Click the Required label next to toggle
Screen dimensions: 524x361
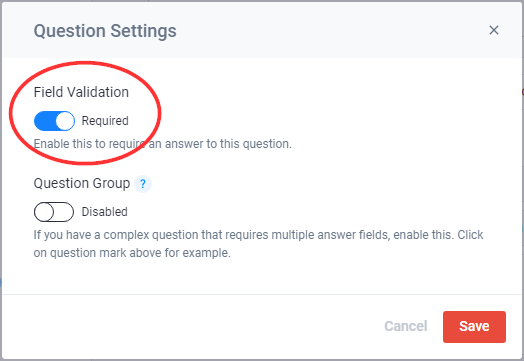105,121
